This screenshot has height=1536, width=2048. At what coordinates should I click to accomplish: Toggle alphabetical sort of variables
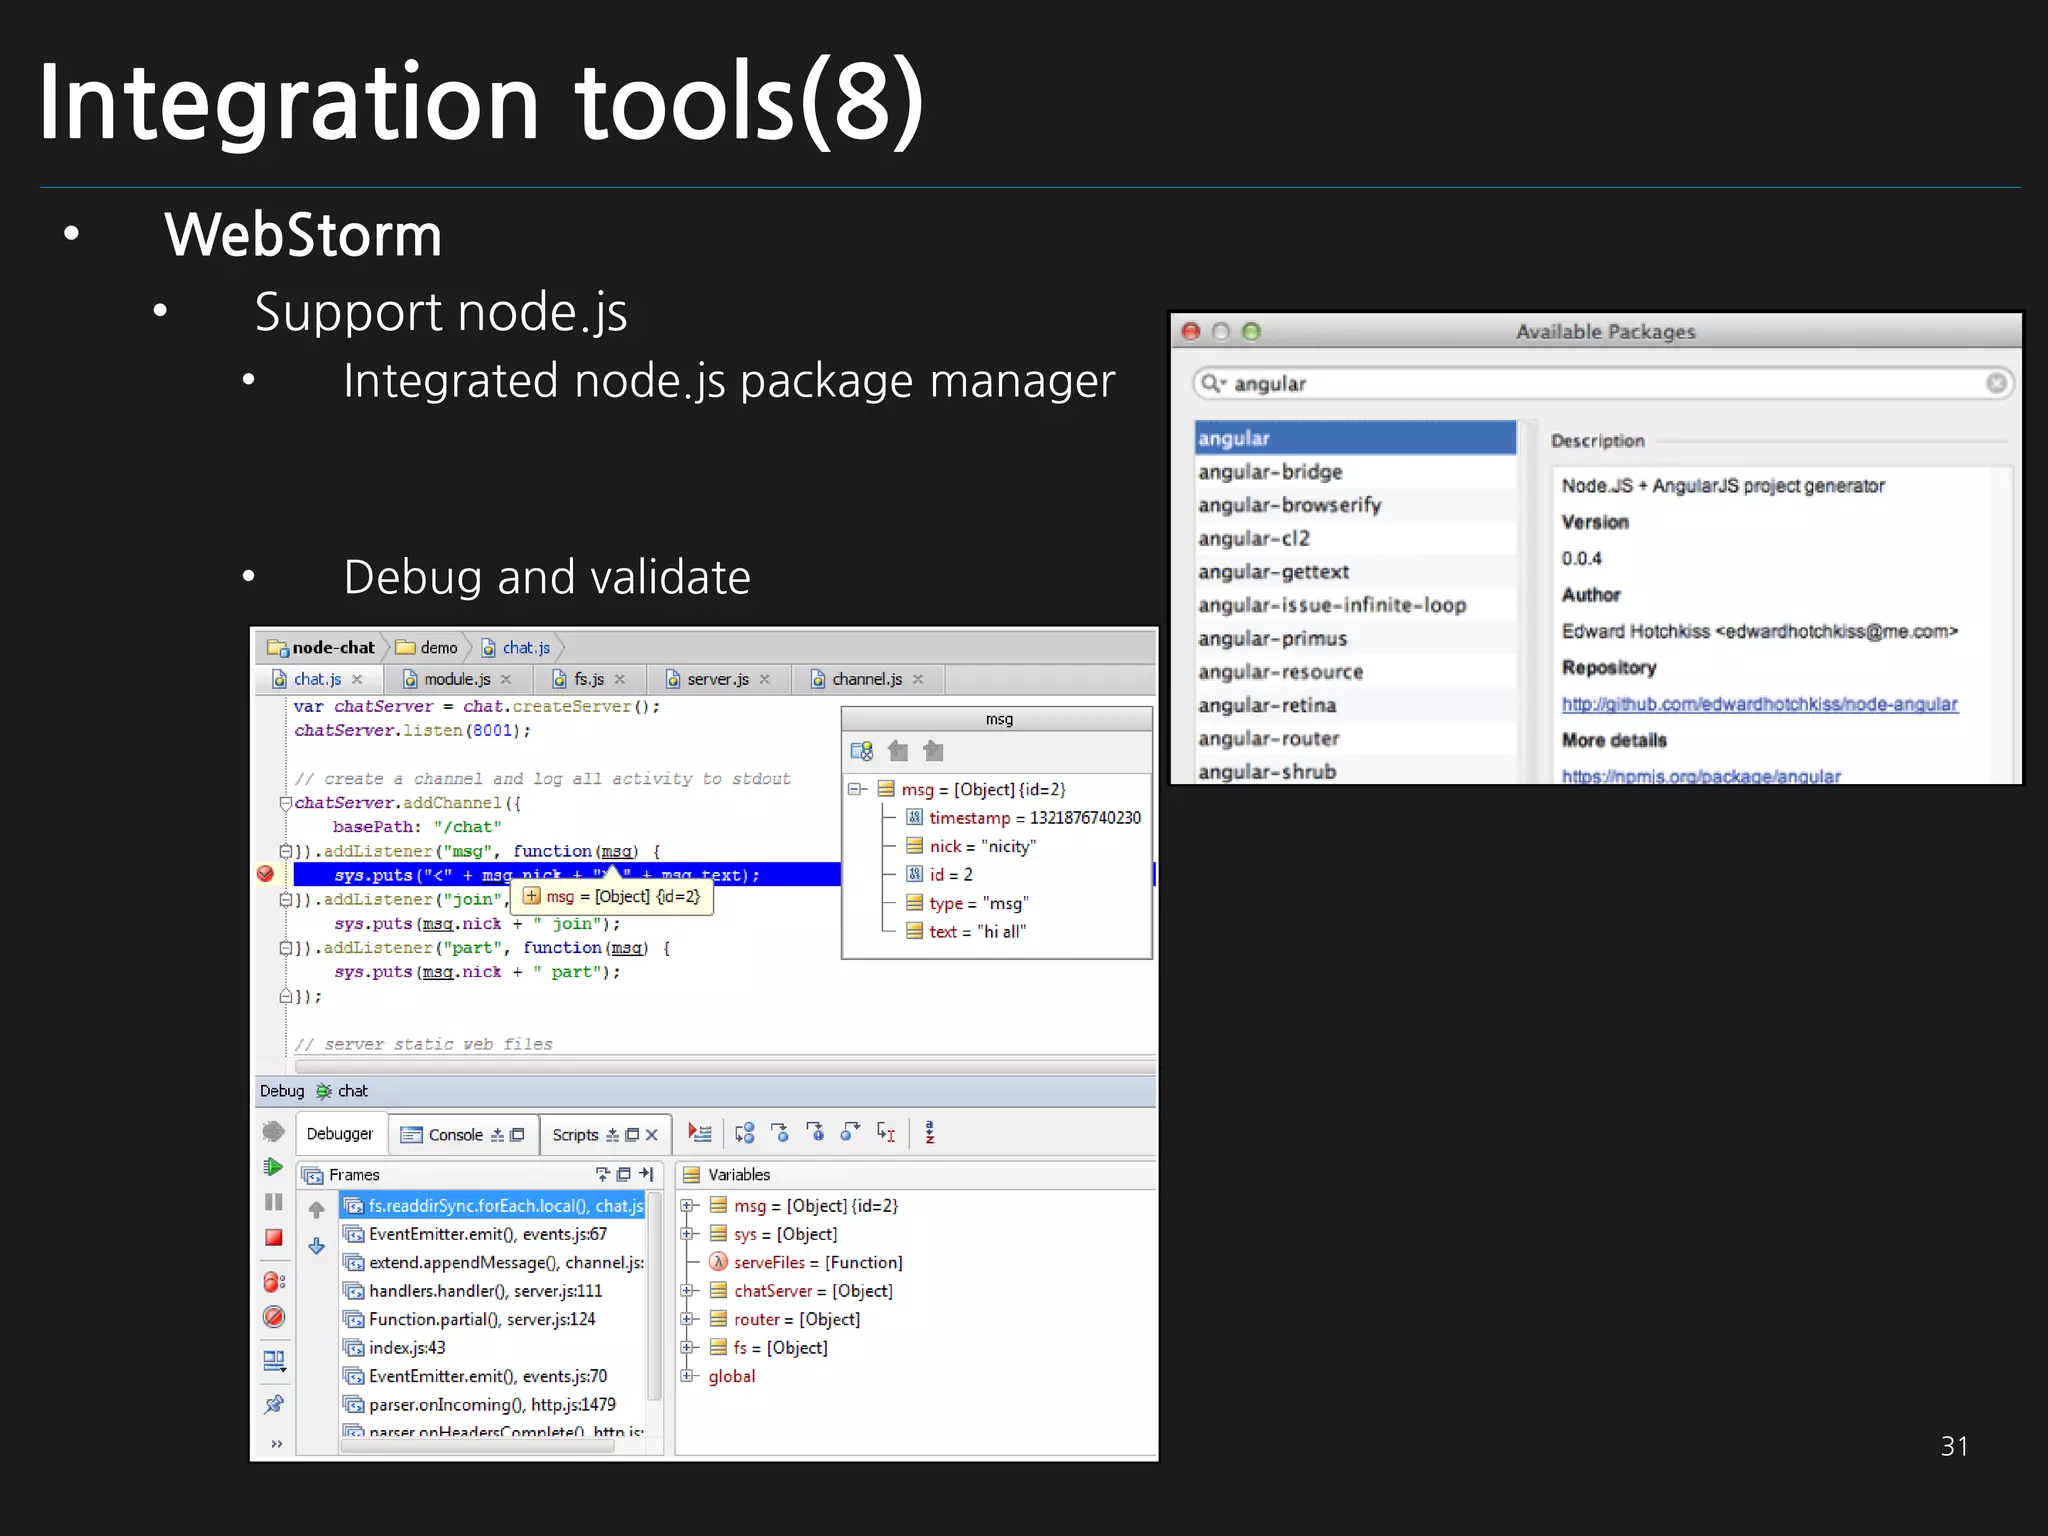(930, 1133)
